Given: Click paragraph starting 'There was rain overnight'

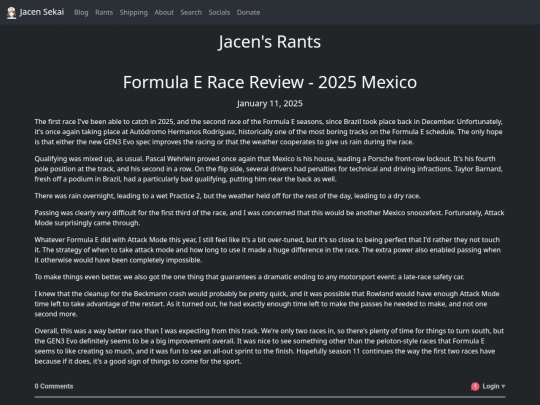Looking at the screenshot, I should (x=227, y=196).
